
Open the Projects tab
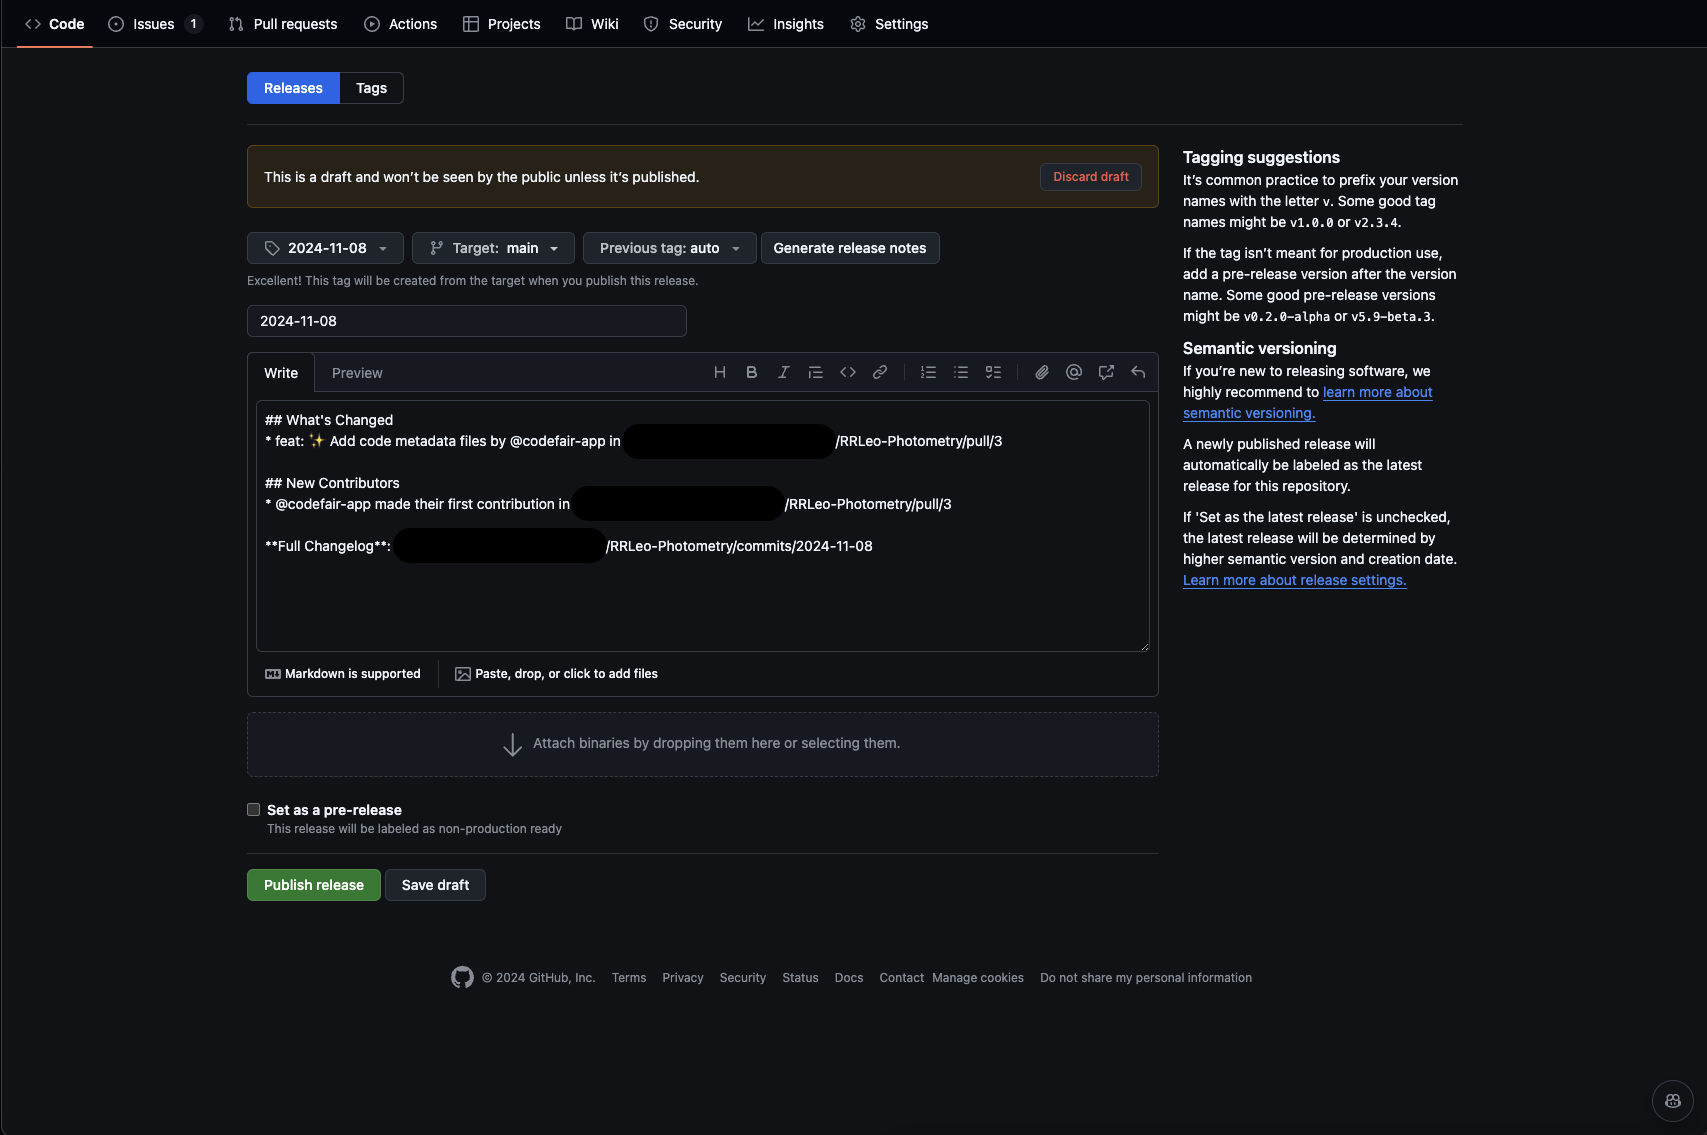coord(502,24)
